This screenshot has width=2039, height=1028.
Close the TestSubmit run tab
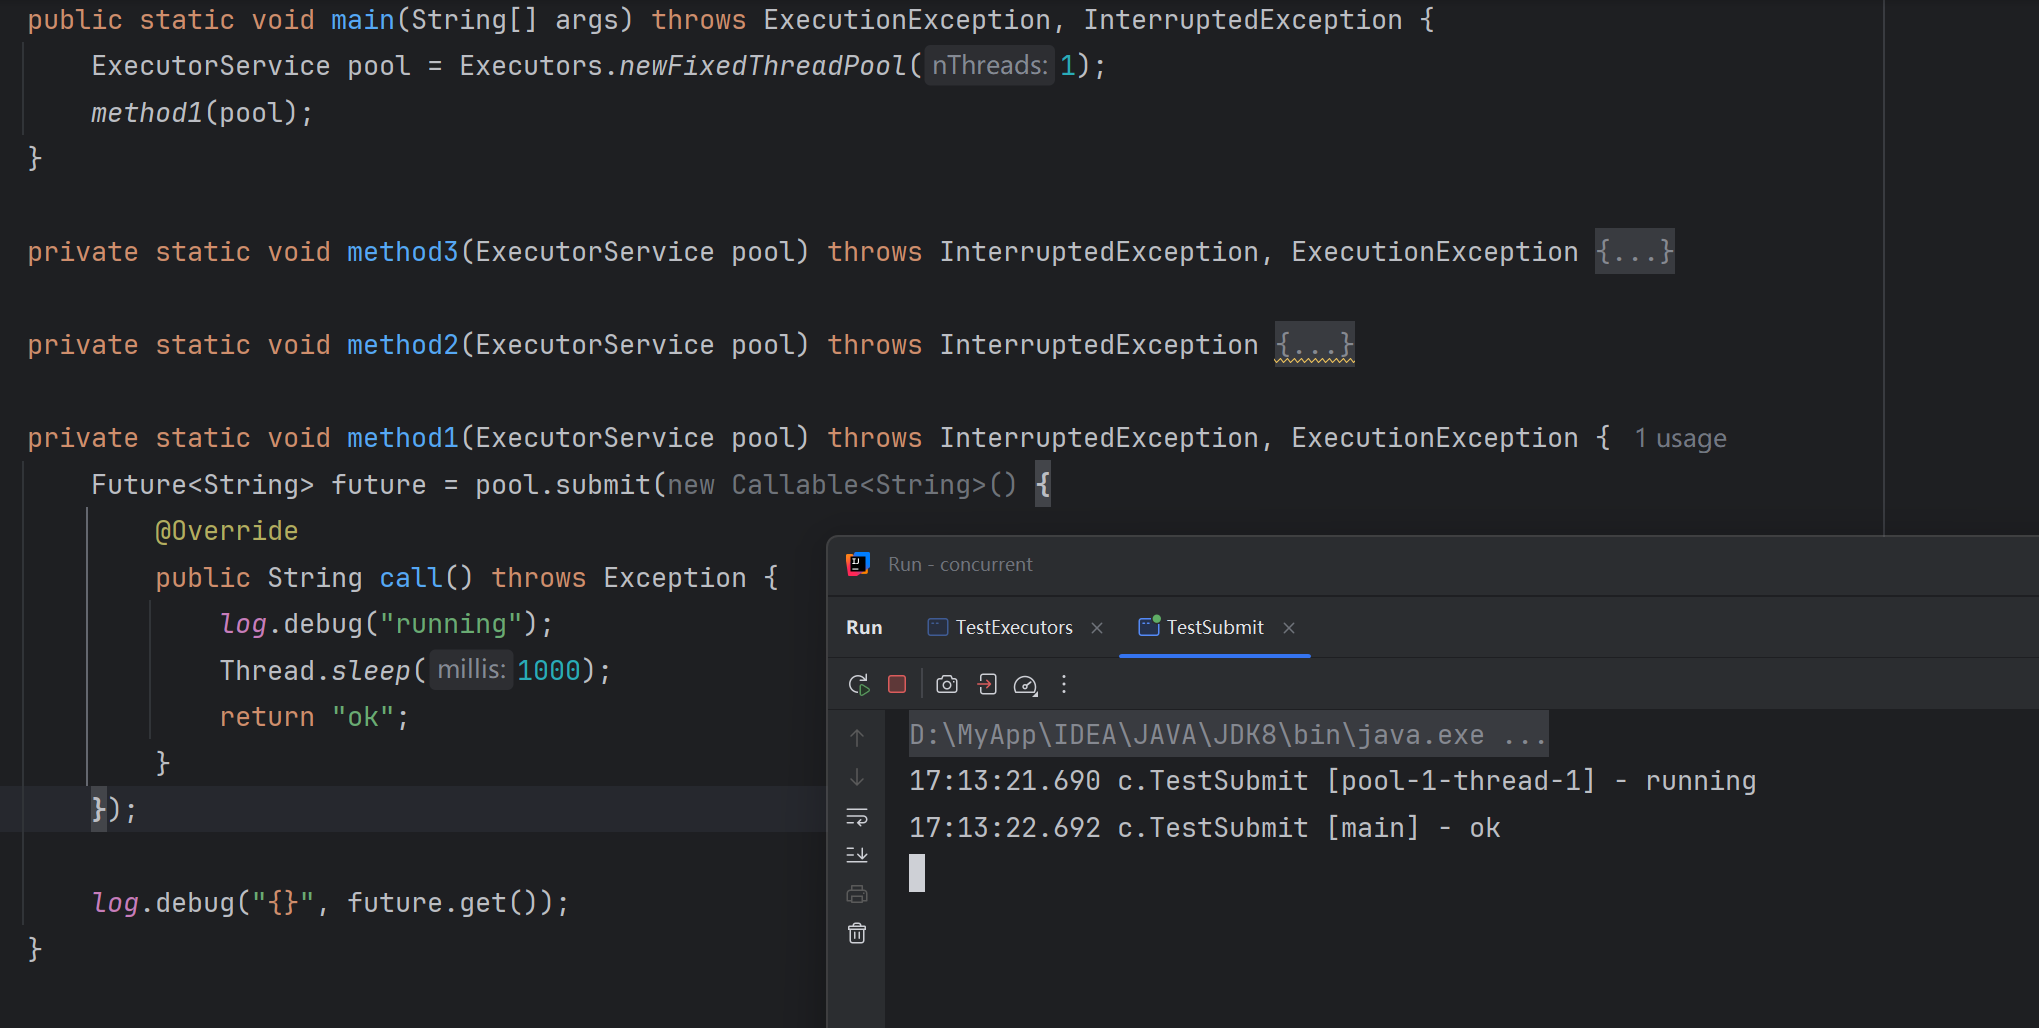[x=1289, y=628]
